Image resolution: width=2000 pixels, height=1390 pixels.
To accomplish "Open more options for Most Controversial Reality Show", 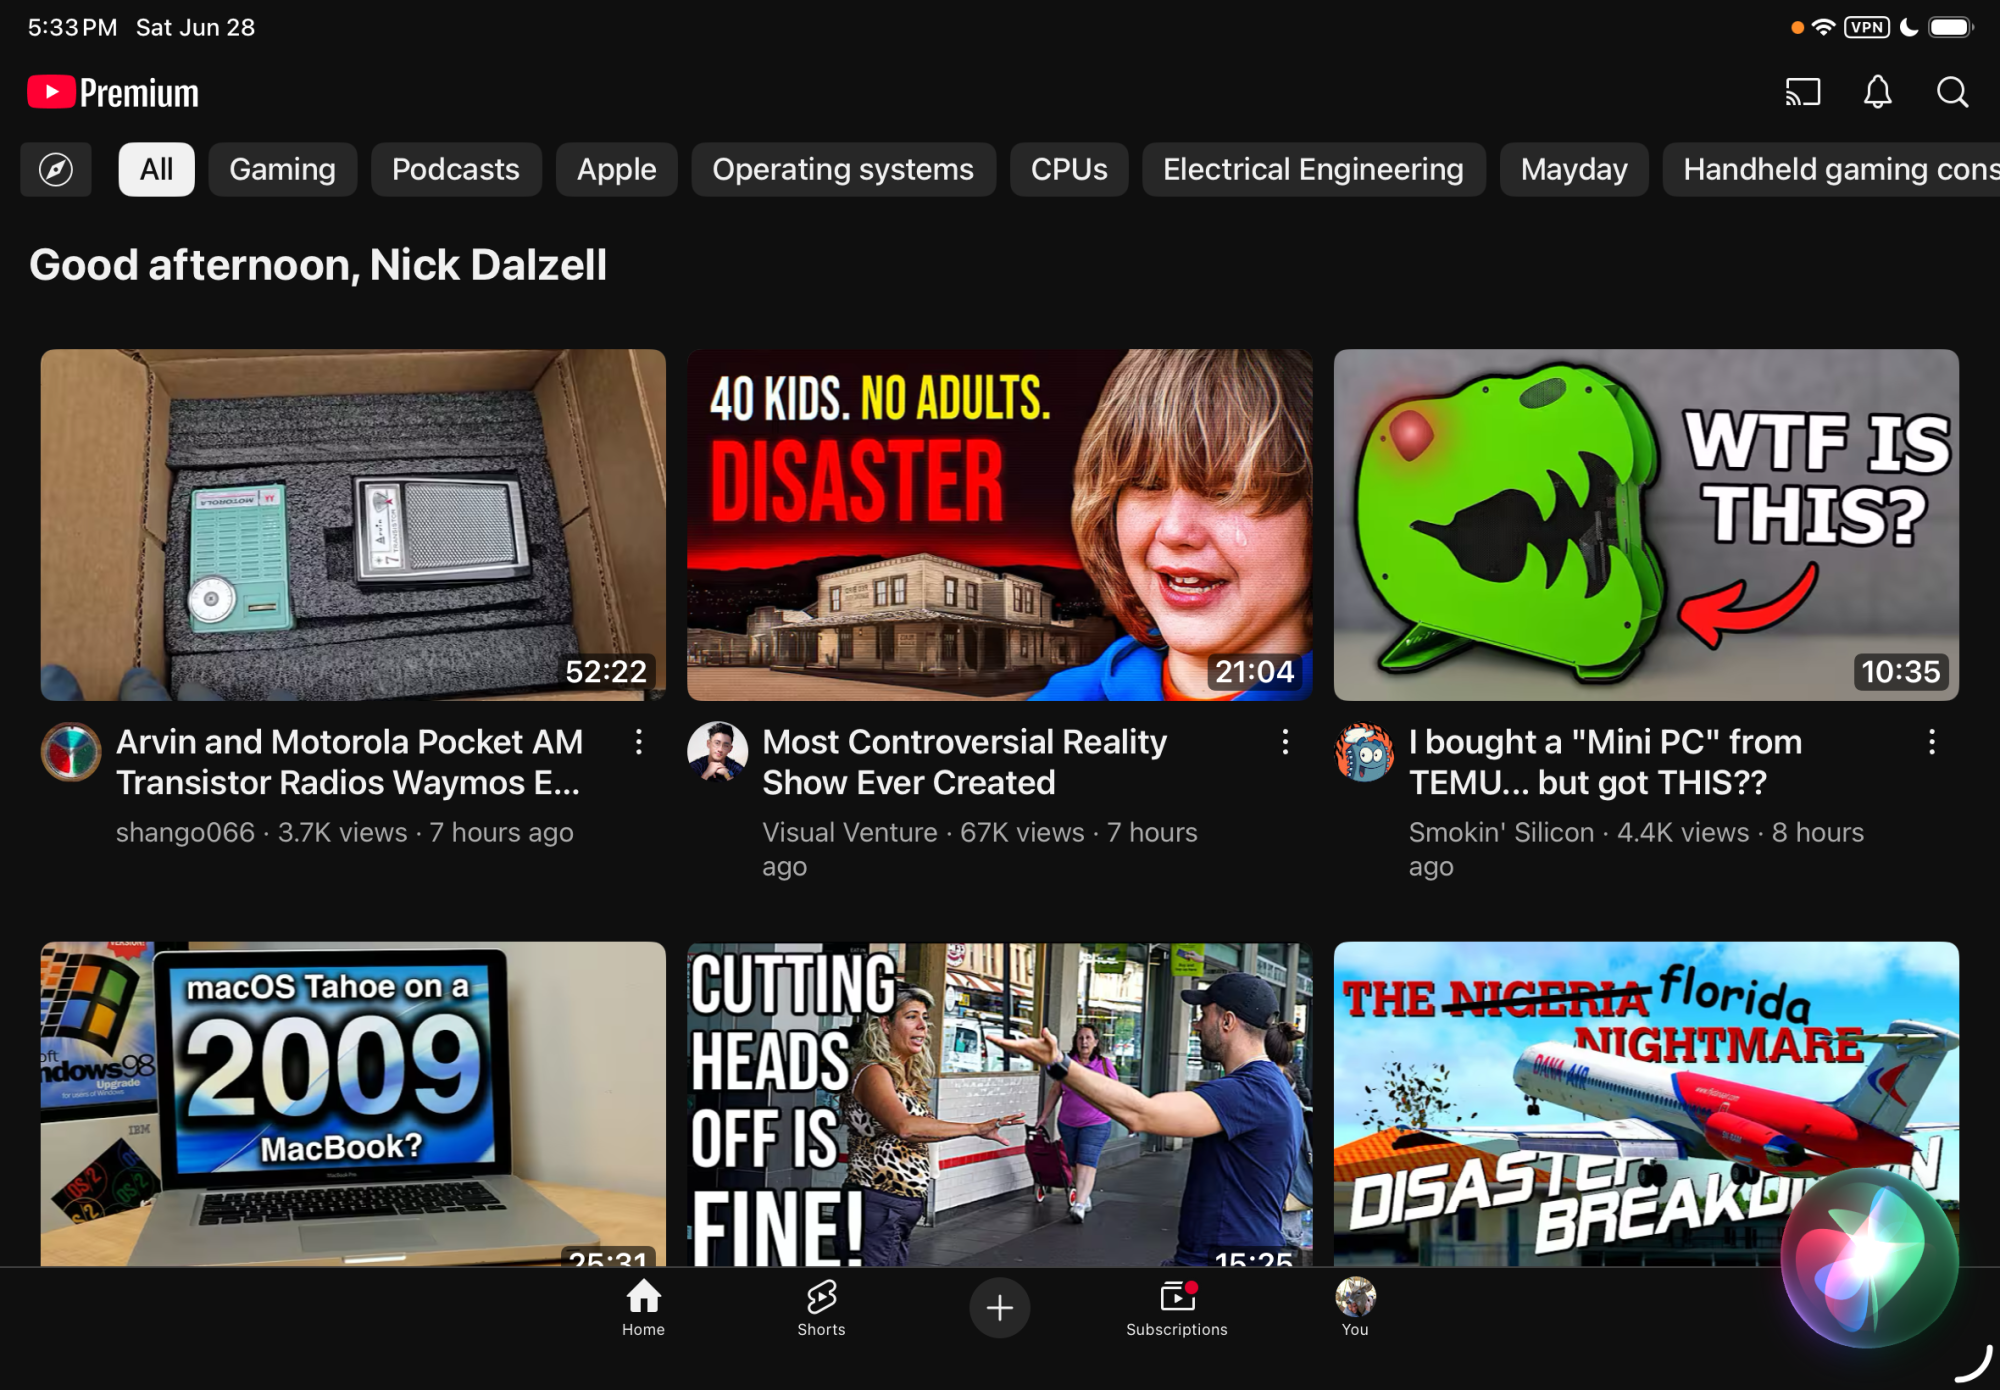I will (x=1285, y=742).
